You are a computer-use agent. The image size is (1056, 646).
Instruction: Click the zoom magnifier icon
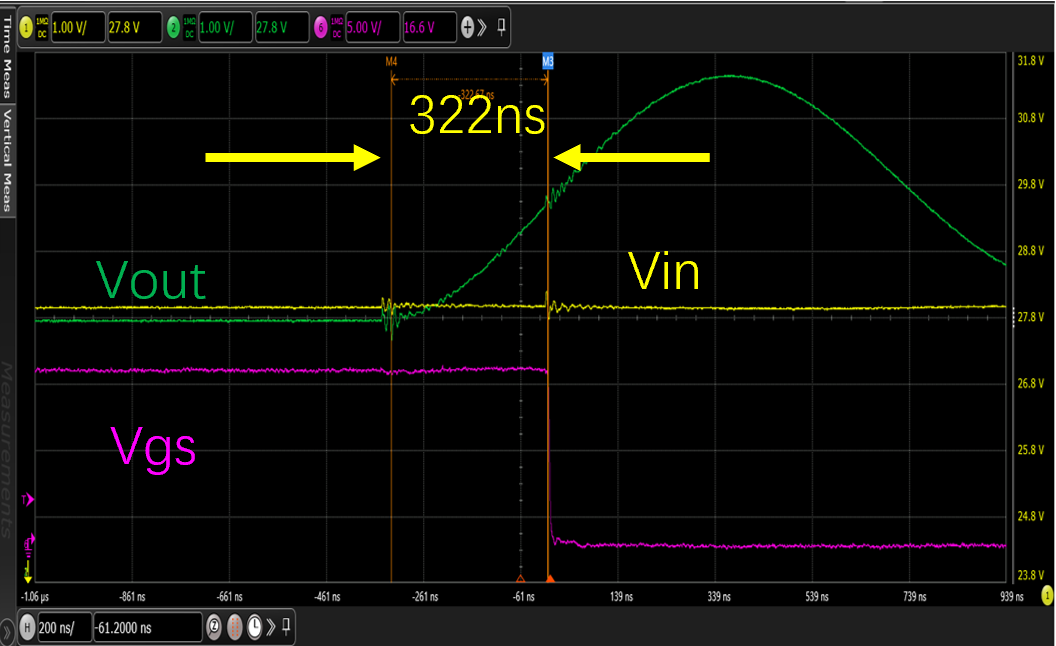click(214, 627)
